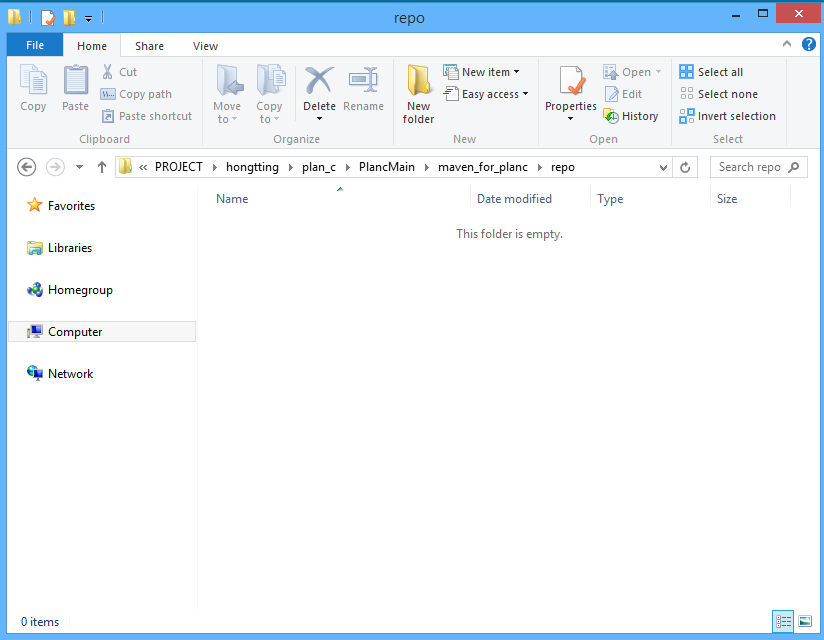This screenshot has width=824, height=640.
Task: Collapse the ribbon with the chevron
Action: pos(787,45)
